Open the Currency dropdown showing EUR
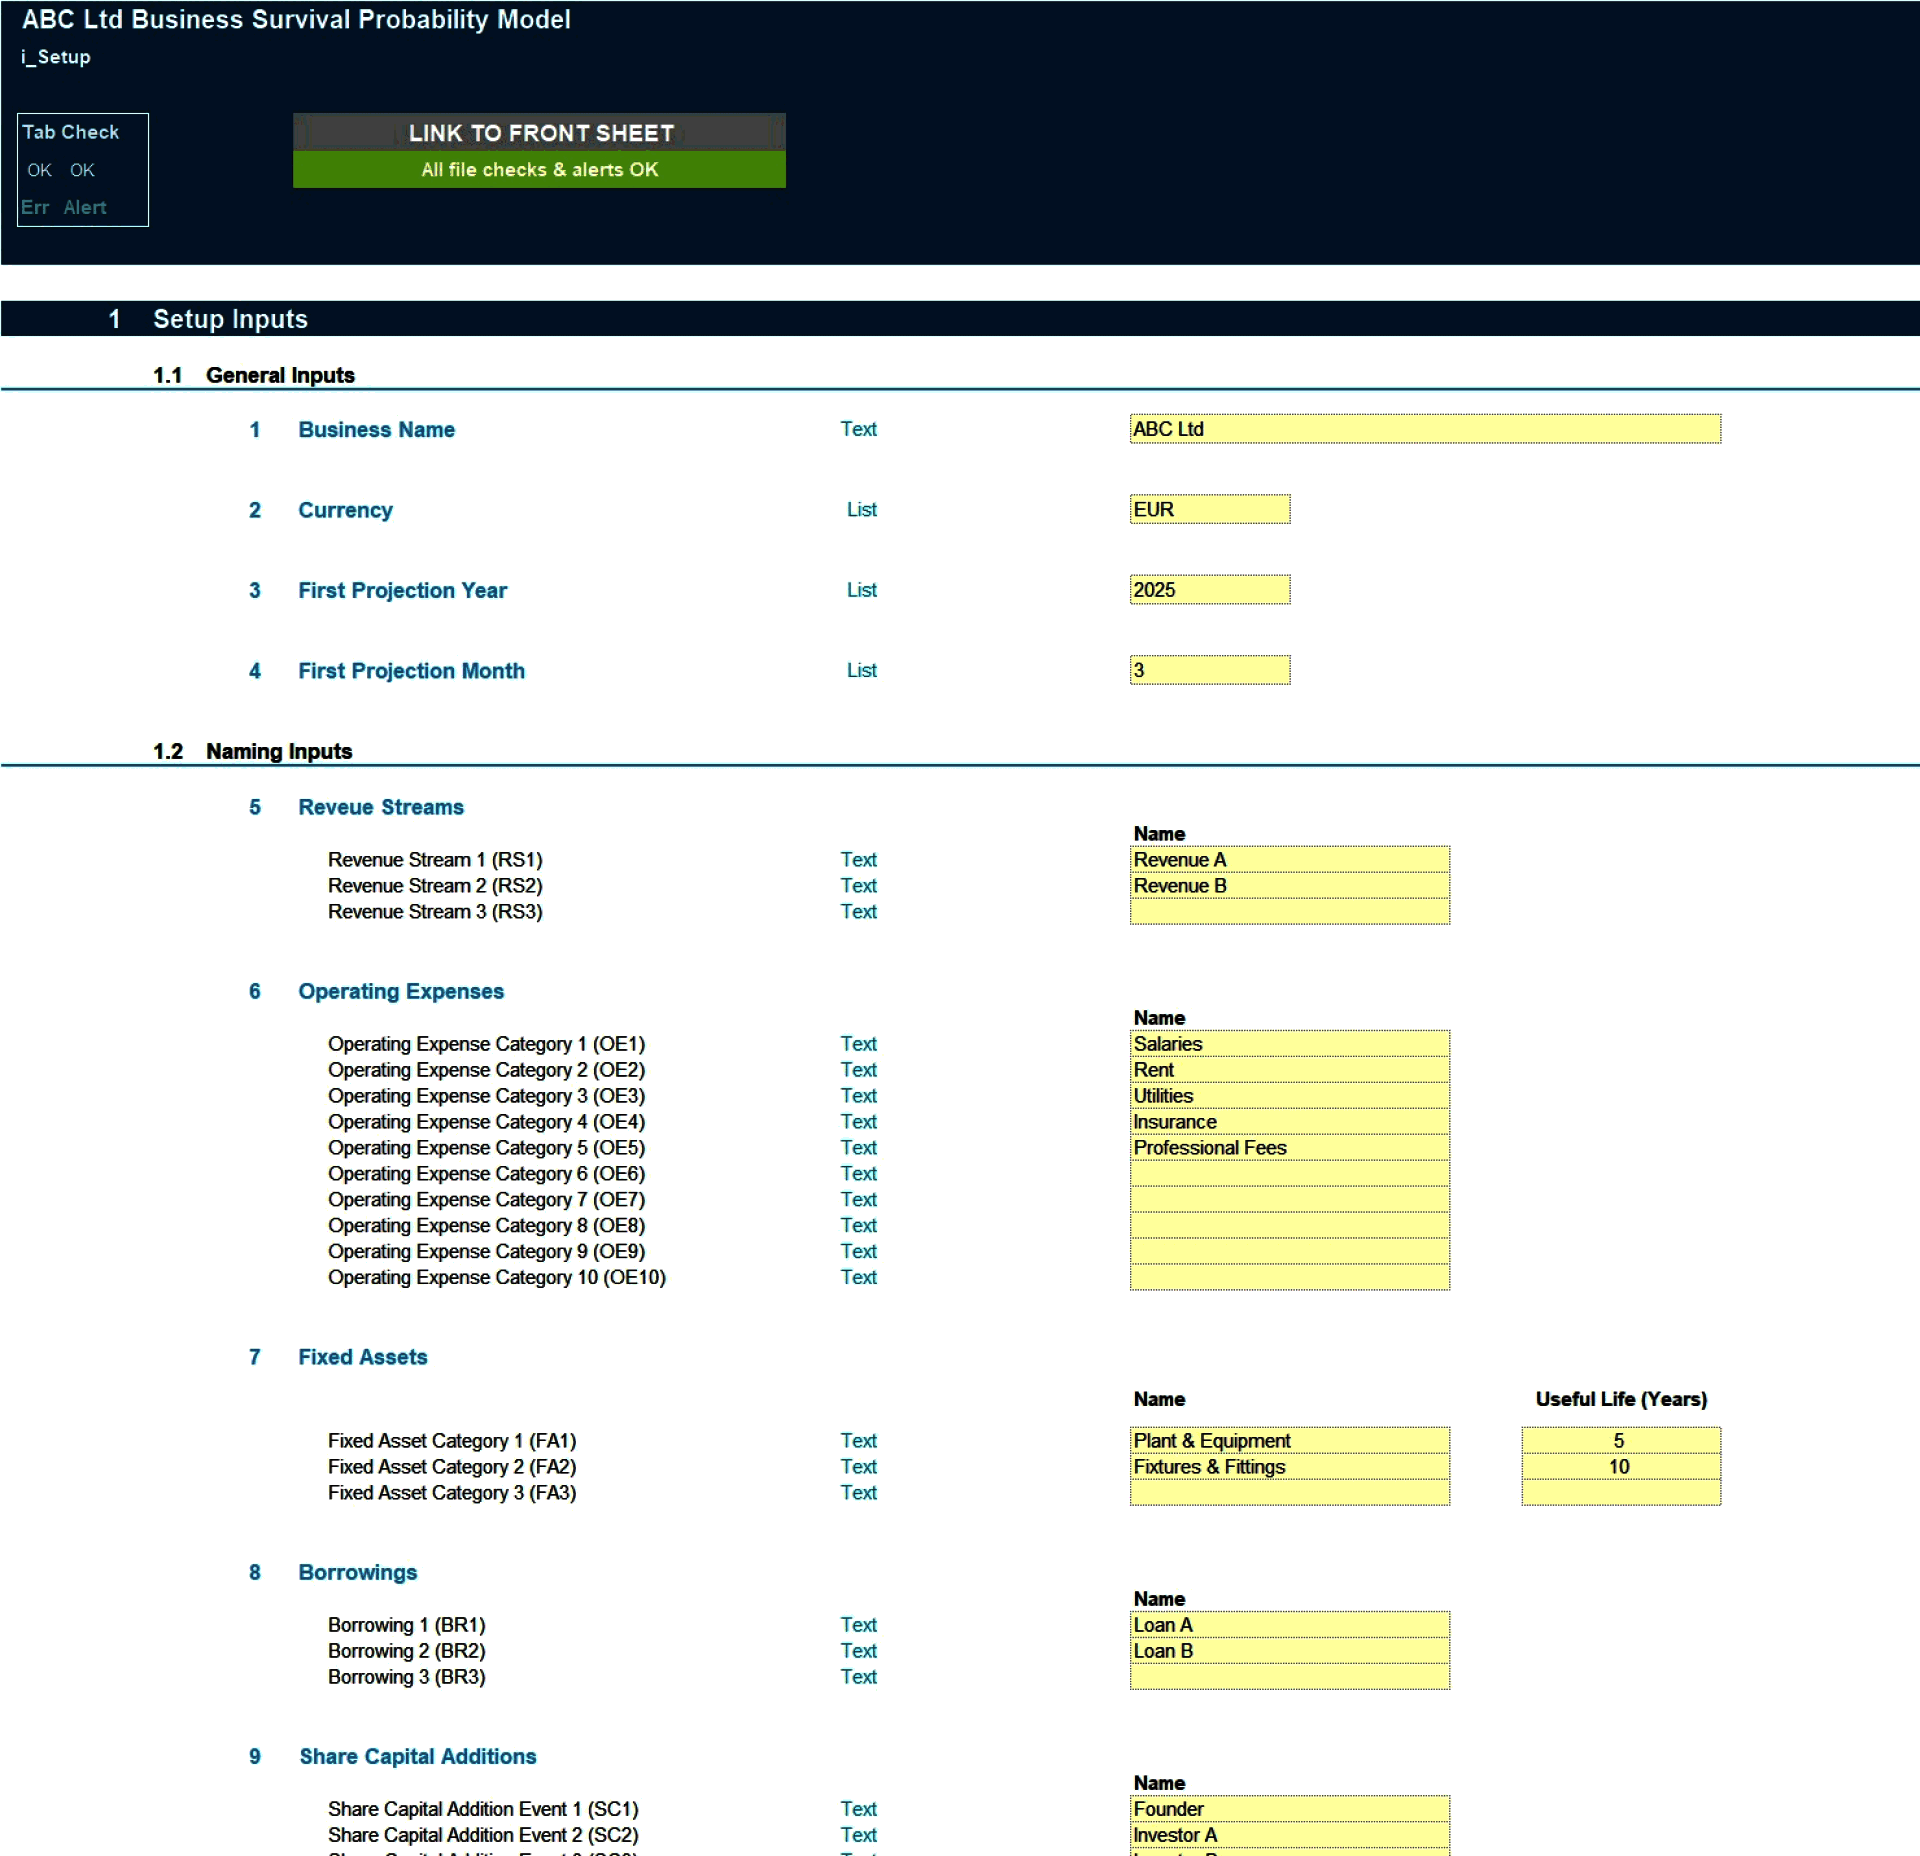Image resolution: width=1920 pixels, height=1856 pixels. [1209, 509]
